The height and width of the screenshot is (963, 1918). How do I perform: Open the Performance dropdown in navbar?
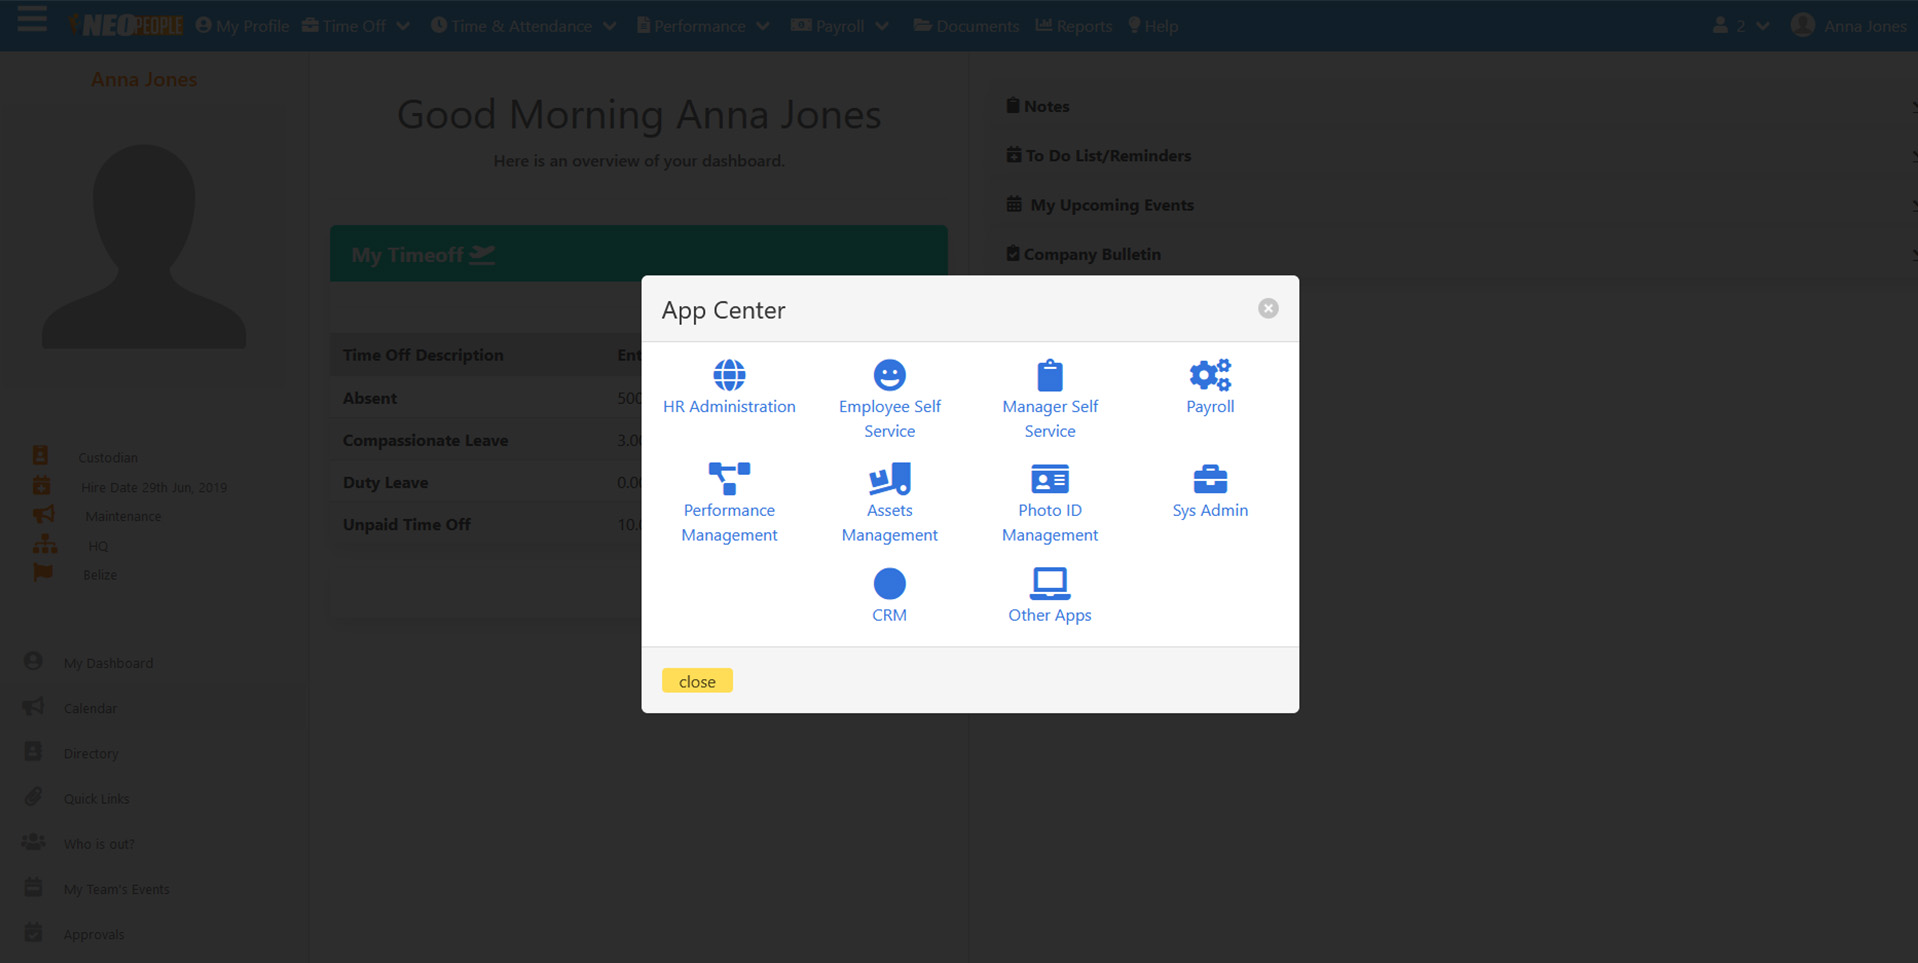click(x=703, y=26)
